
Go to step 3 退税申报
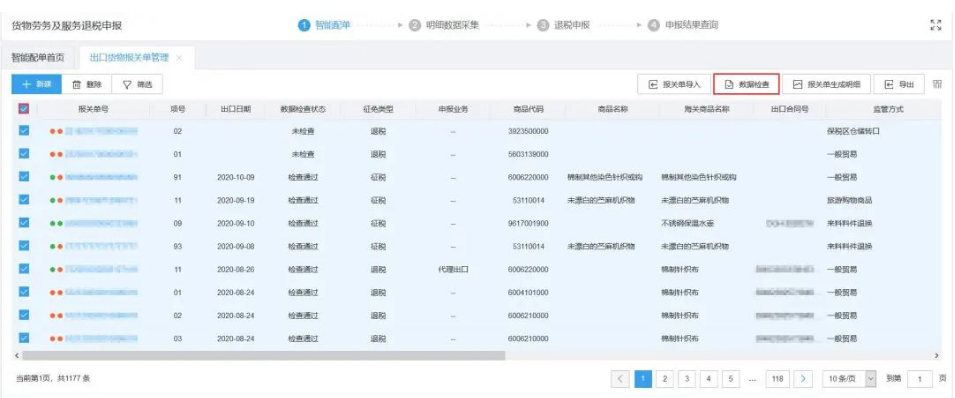point(563,25)
